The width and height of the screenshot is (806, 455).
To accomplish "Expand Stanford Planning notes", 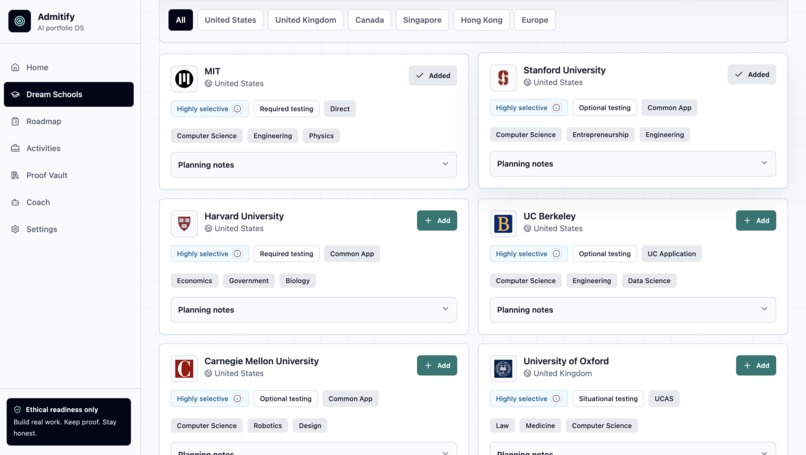I will click(x=633, y=164).
